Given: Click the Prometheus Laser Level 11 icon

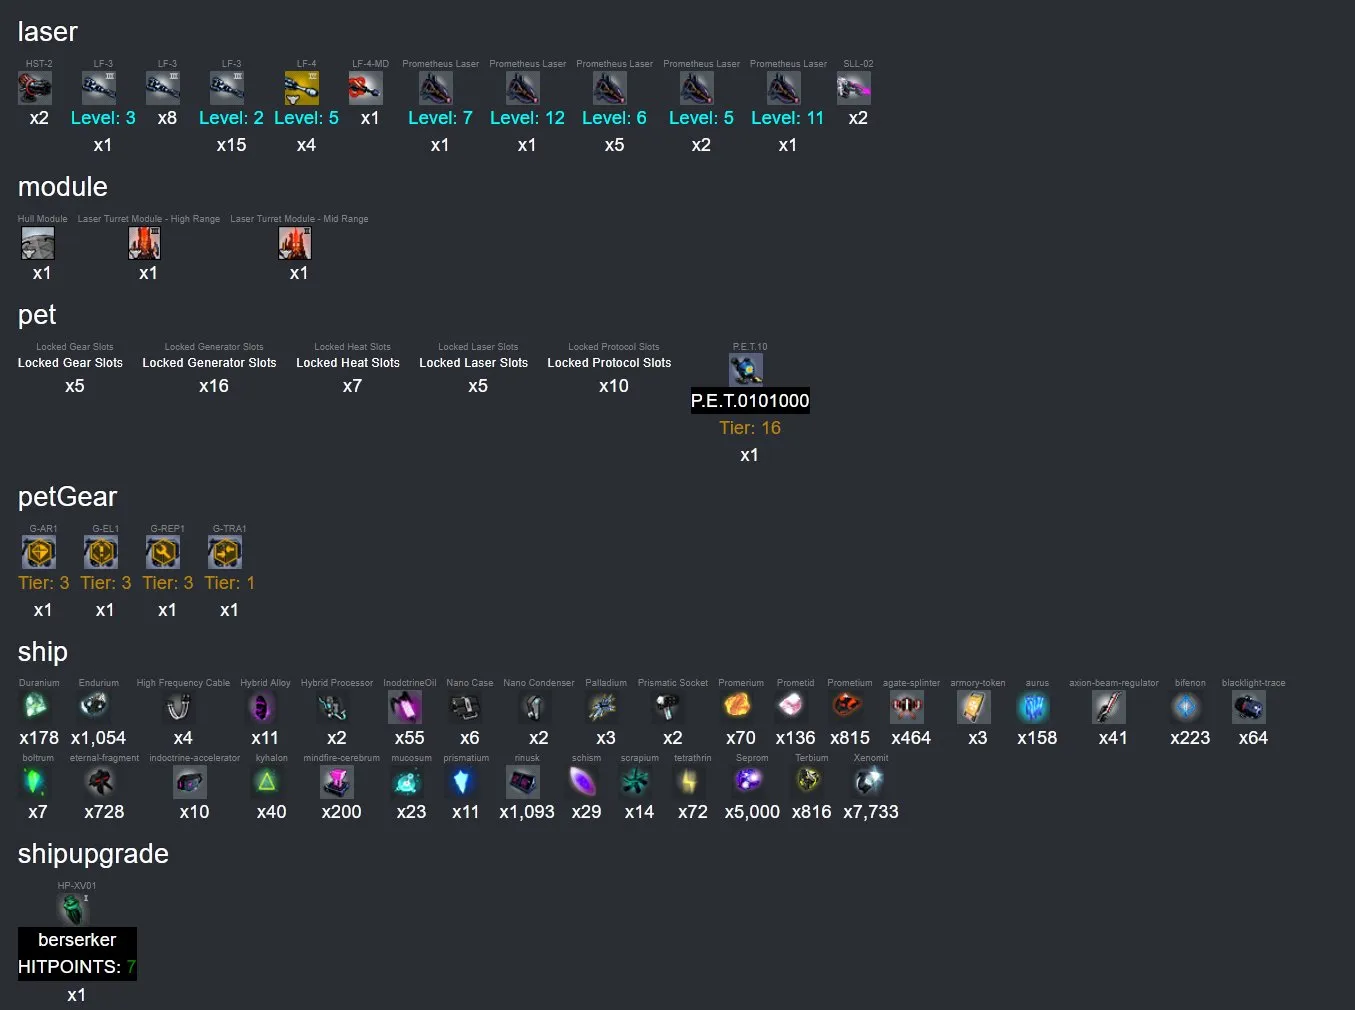Looking at the screenshot, I should pos(784,88).
